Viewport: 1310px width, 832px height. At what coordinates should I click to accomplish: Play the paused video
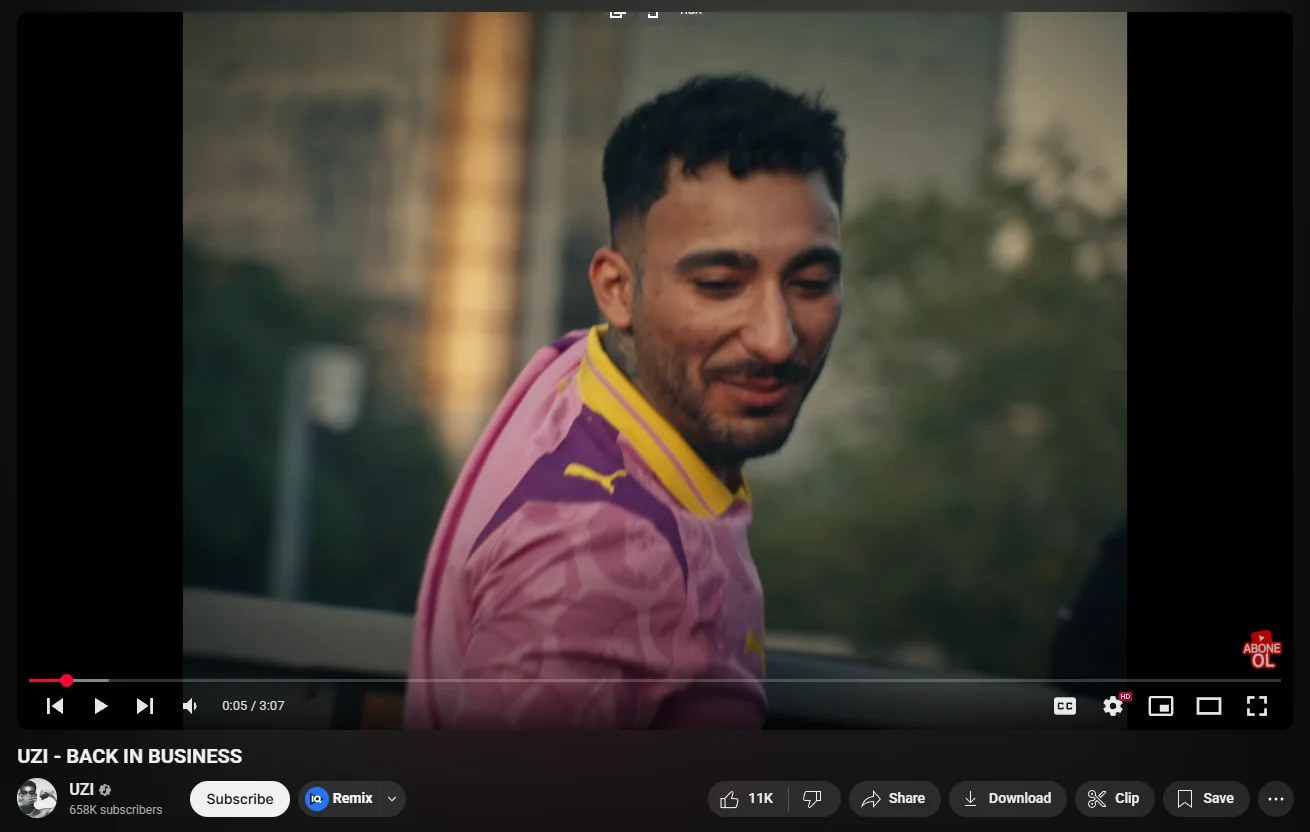coord(100,706)
